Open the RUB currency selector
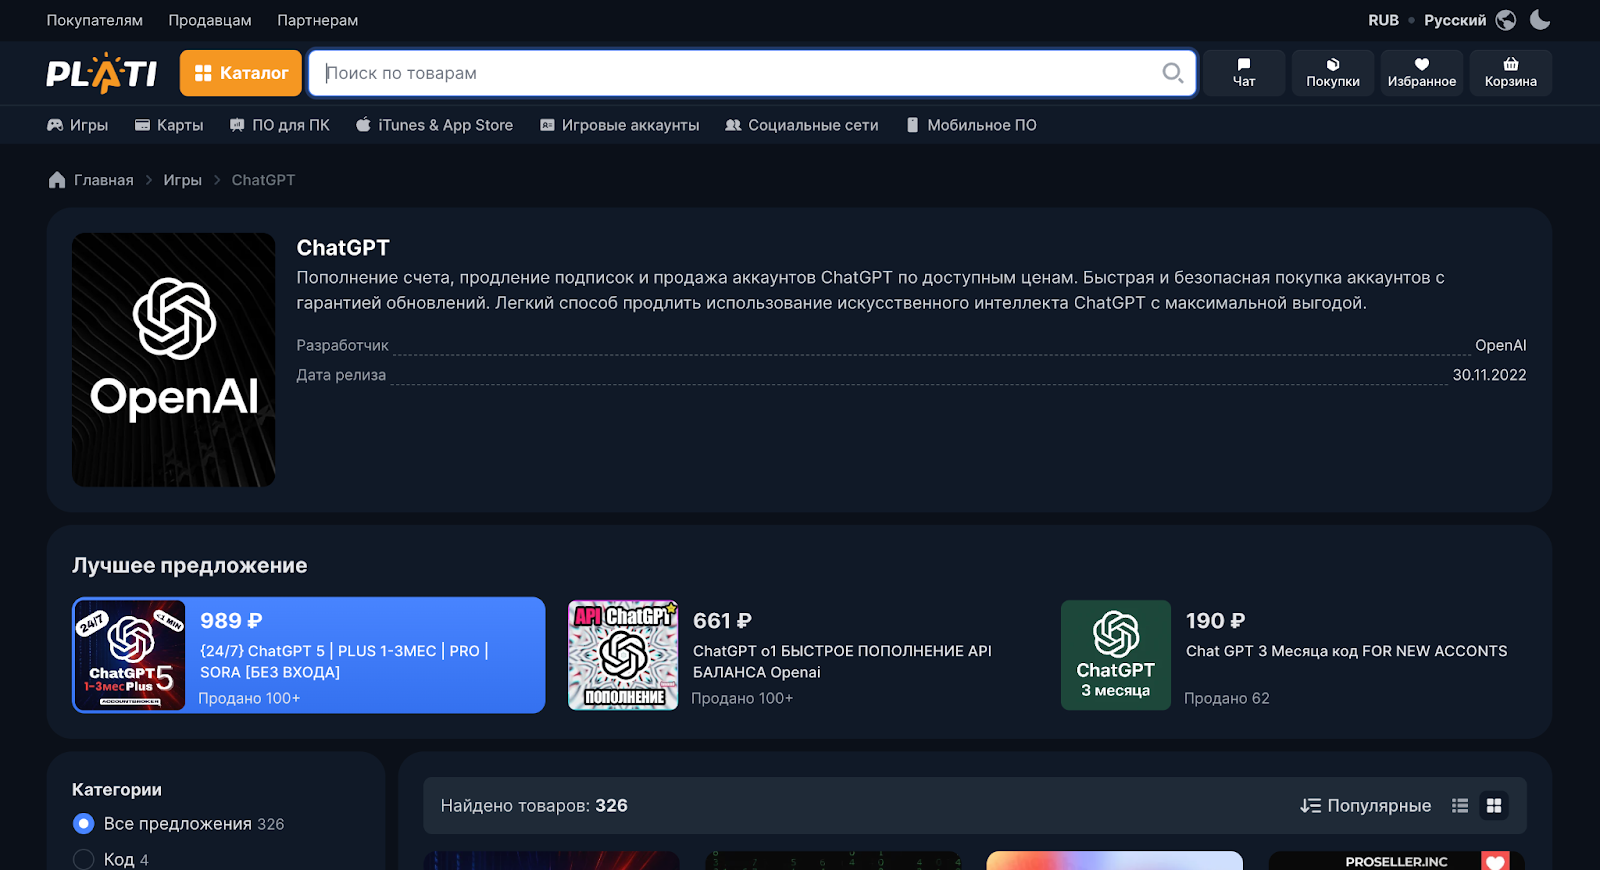 (1383, 20)
